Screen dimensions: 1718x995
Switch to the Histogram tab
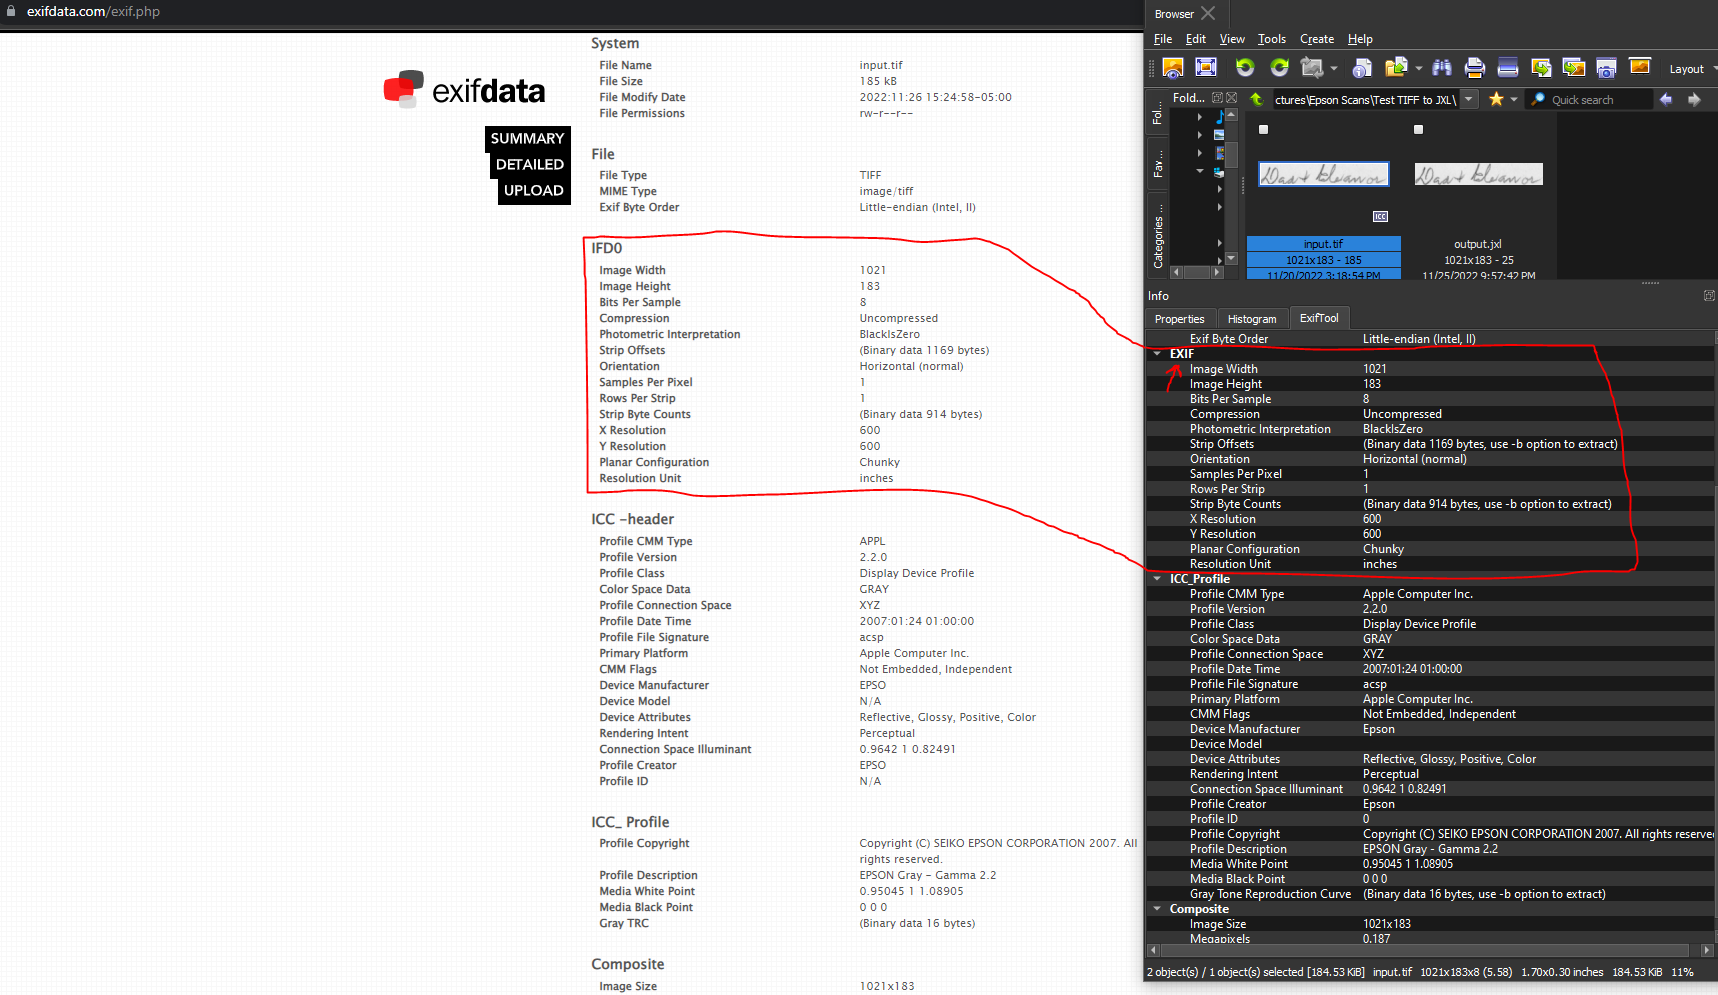(x=1252, y=318)
